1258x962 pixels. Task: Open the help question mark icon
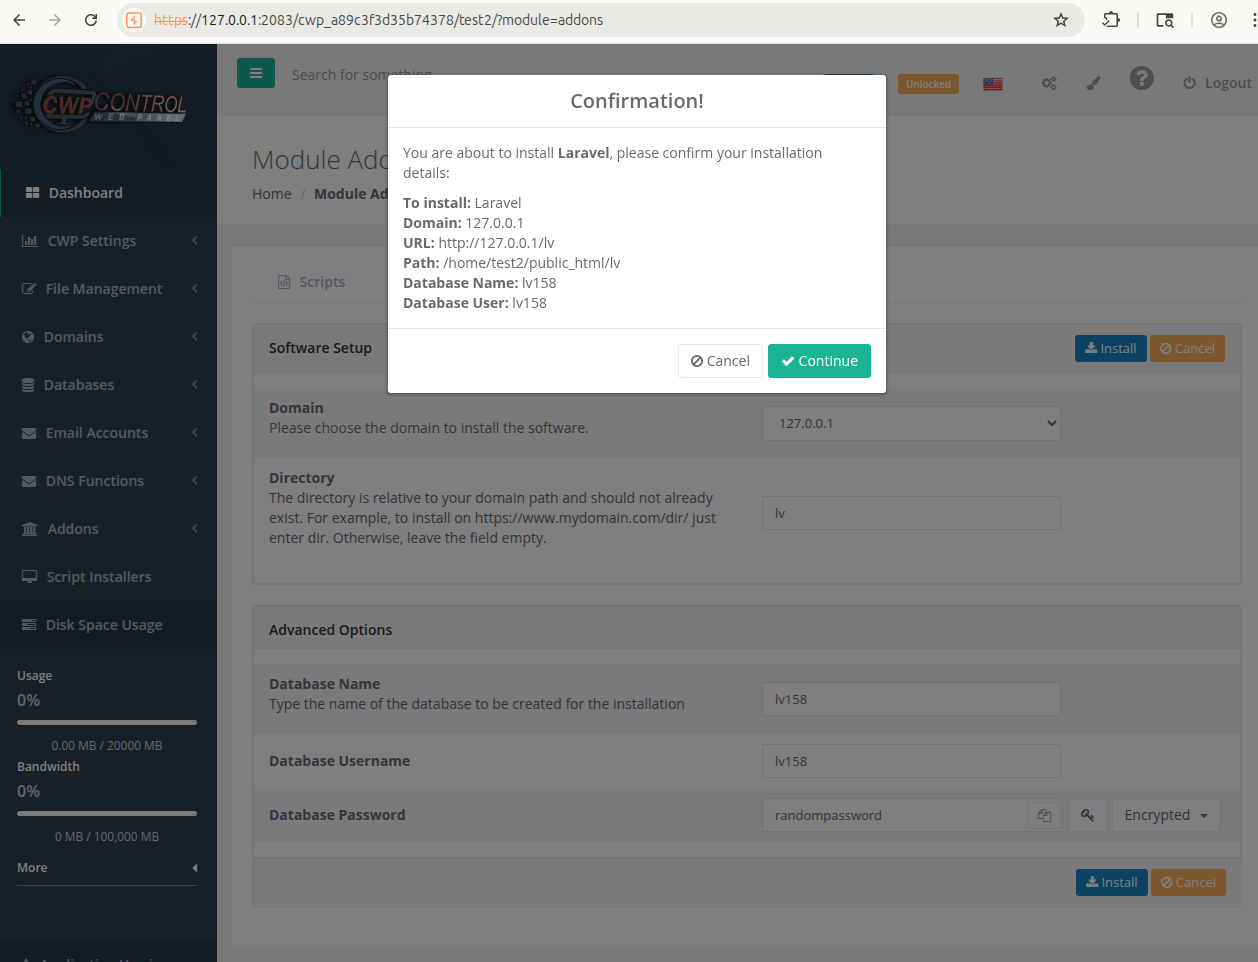[x=1141, y=79]
